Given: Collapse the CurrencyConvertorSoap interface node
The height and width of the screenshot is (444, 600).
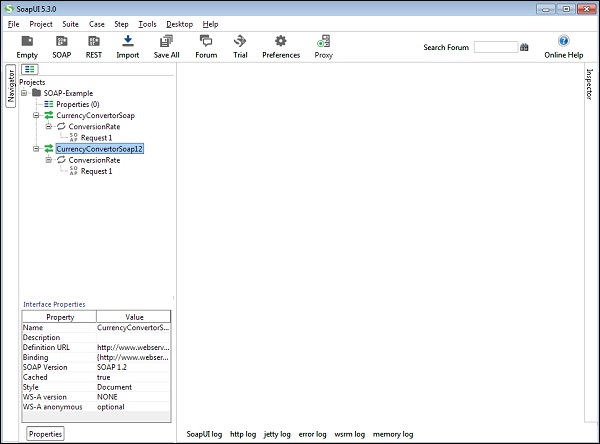Looking at the screenshot, I should tap(35, 115).
